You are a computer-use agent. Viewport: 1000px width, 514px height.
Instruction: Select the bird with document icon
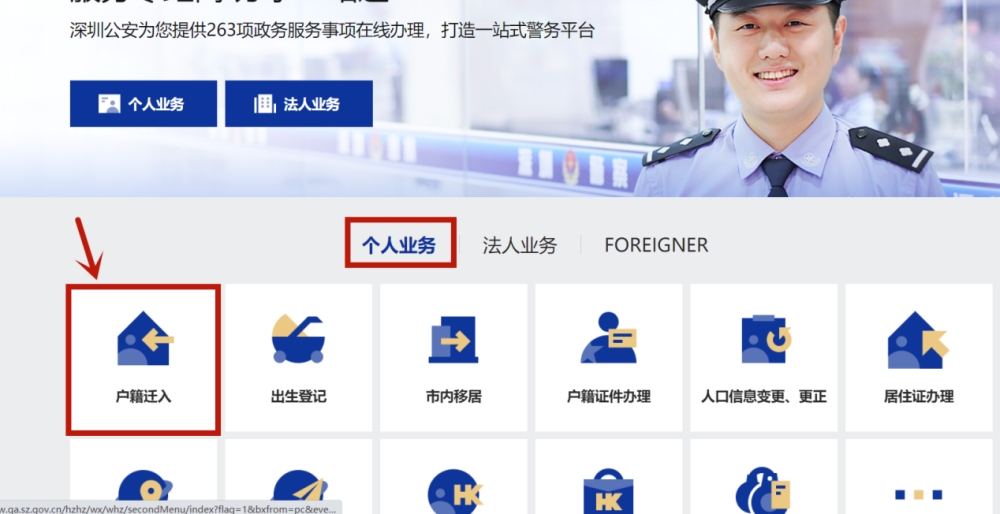click(763, 490)
